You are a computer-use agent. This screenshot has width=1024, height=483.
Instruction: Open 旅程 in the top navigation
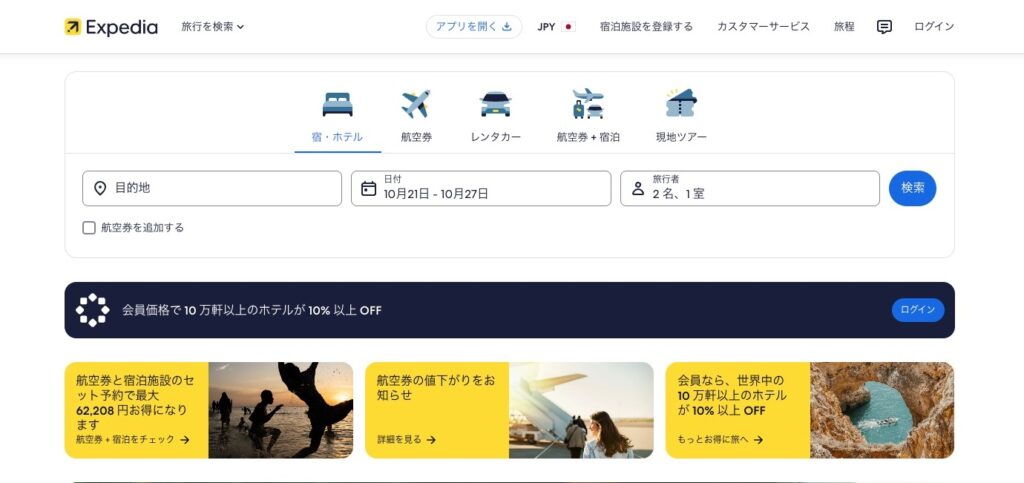pyautogui.click(x=844, y=27)
